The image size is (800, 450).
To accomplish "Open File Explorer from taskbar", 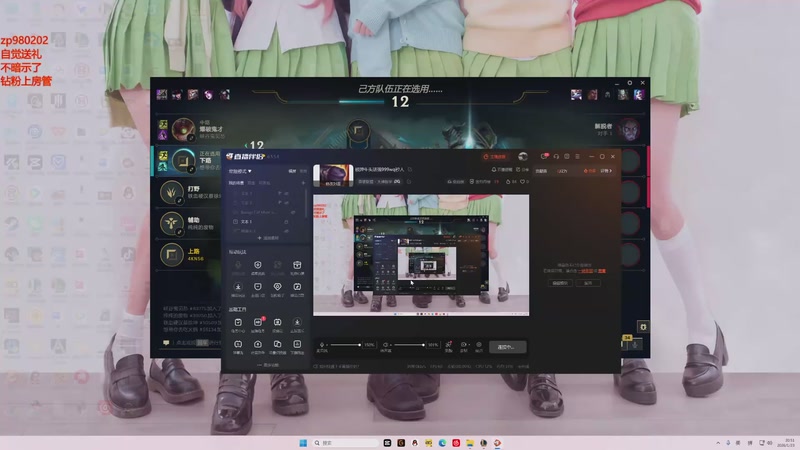I will point(469,443).
